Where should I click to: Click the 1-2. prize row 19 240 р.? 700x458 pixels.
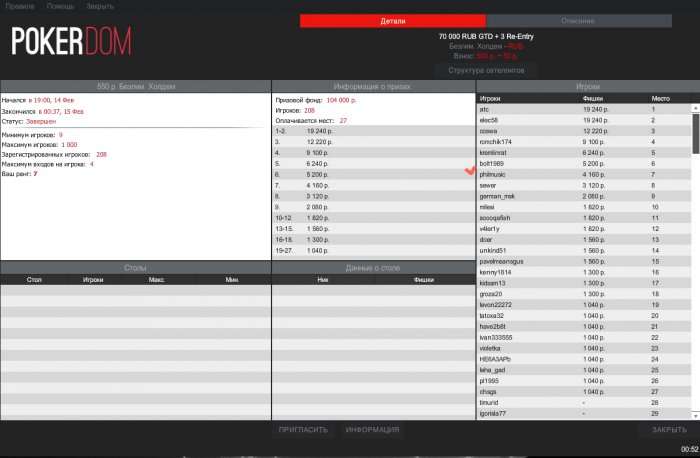(x=374, y=131)
